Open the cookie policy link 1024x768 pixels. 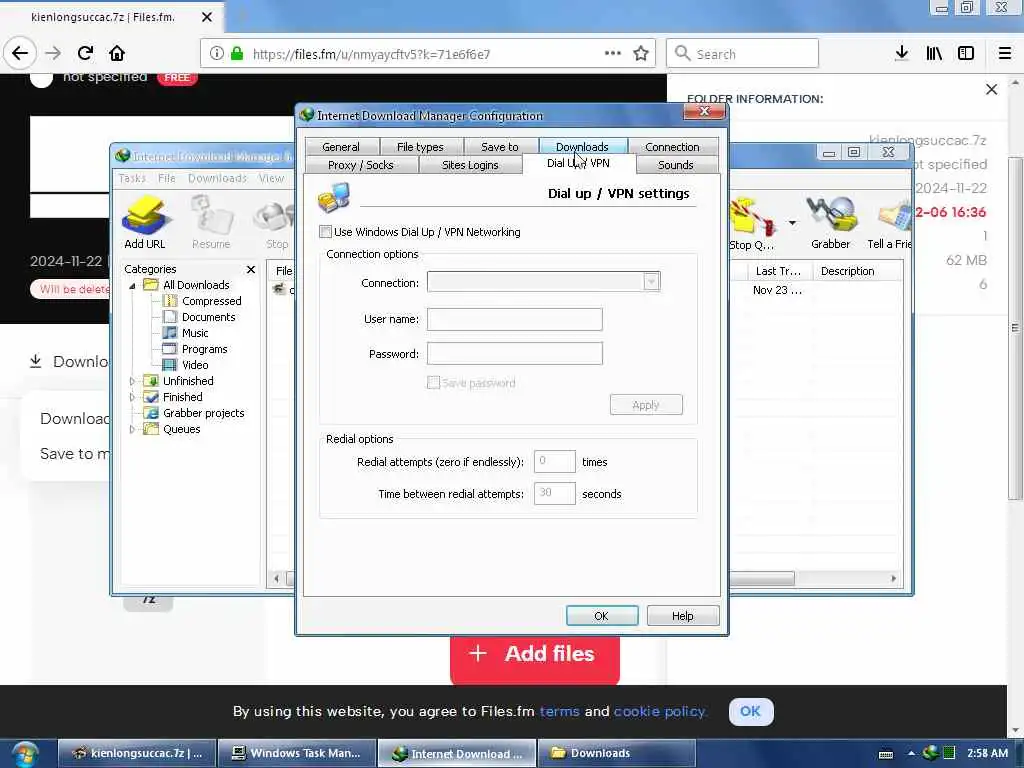[660, 711]
